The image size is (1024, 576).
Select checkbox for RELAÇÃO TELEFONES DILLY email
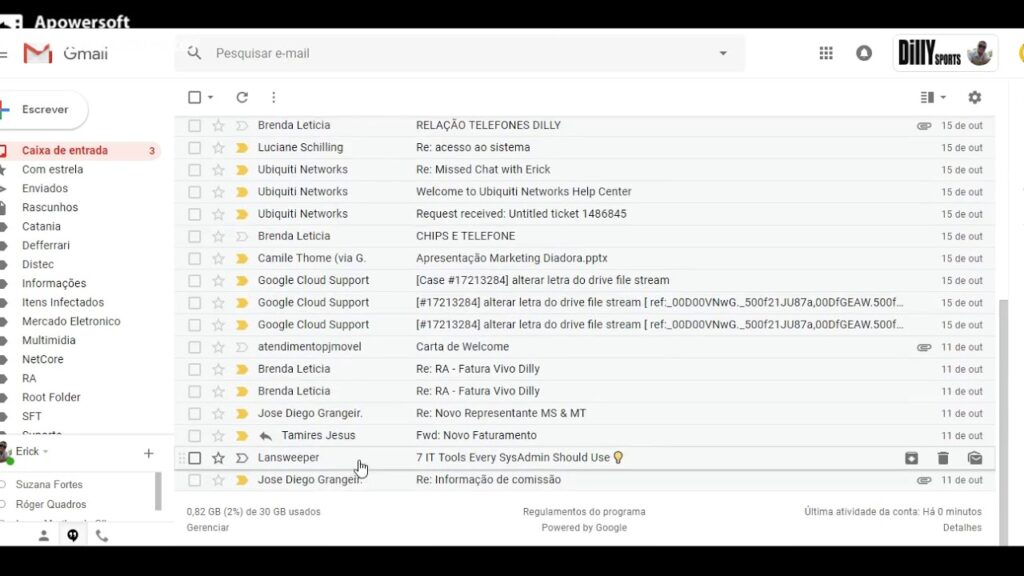tap(195, 125)
